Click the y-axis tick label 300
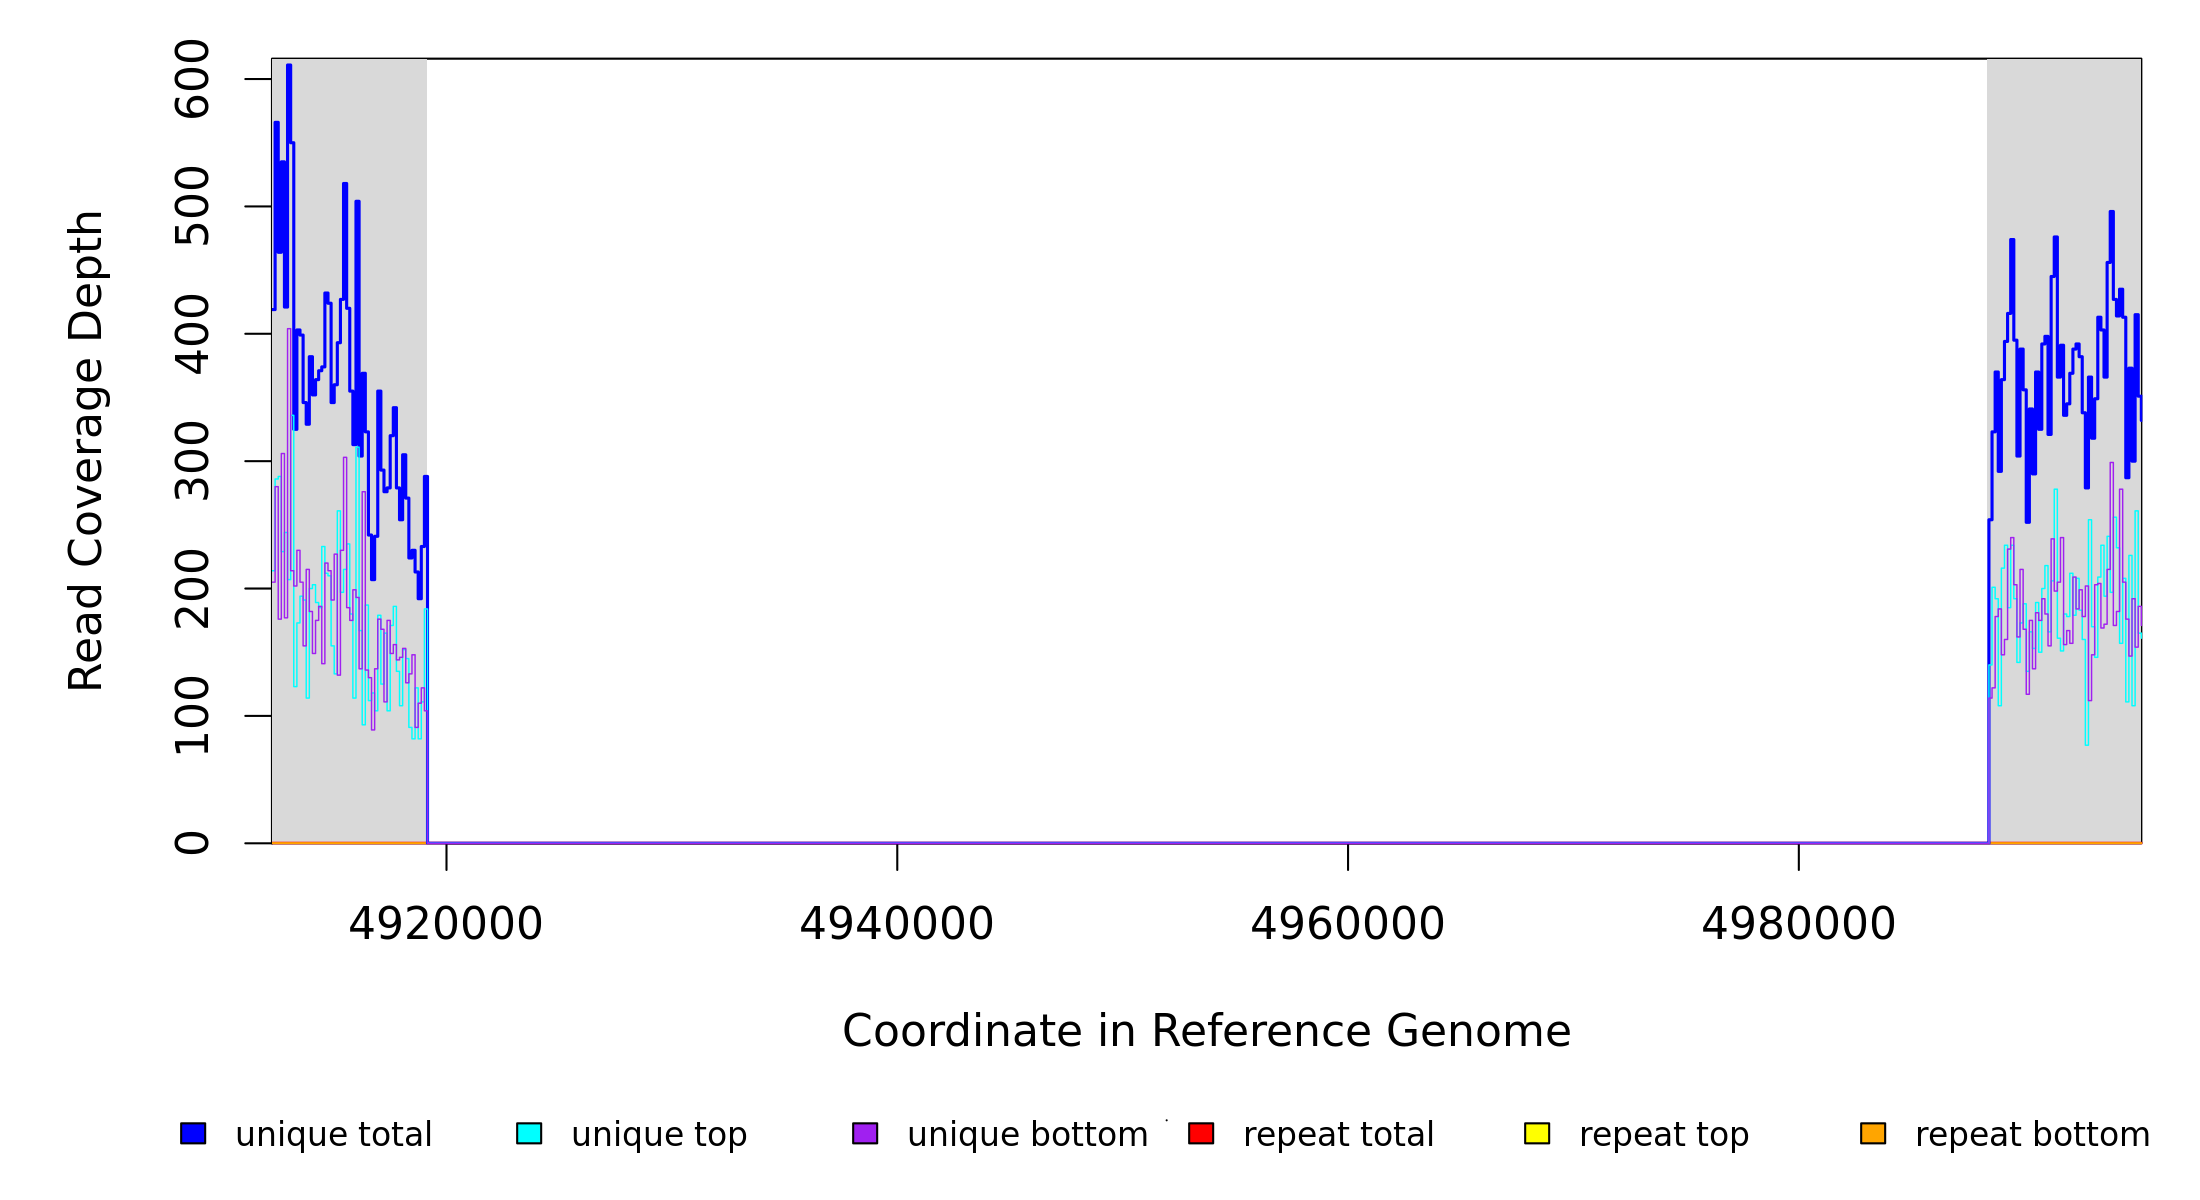 tap(192, 461)
